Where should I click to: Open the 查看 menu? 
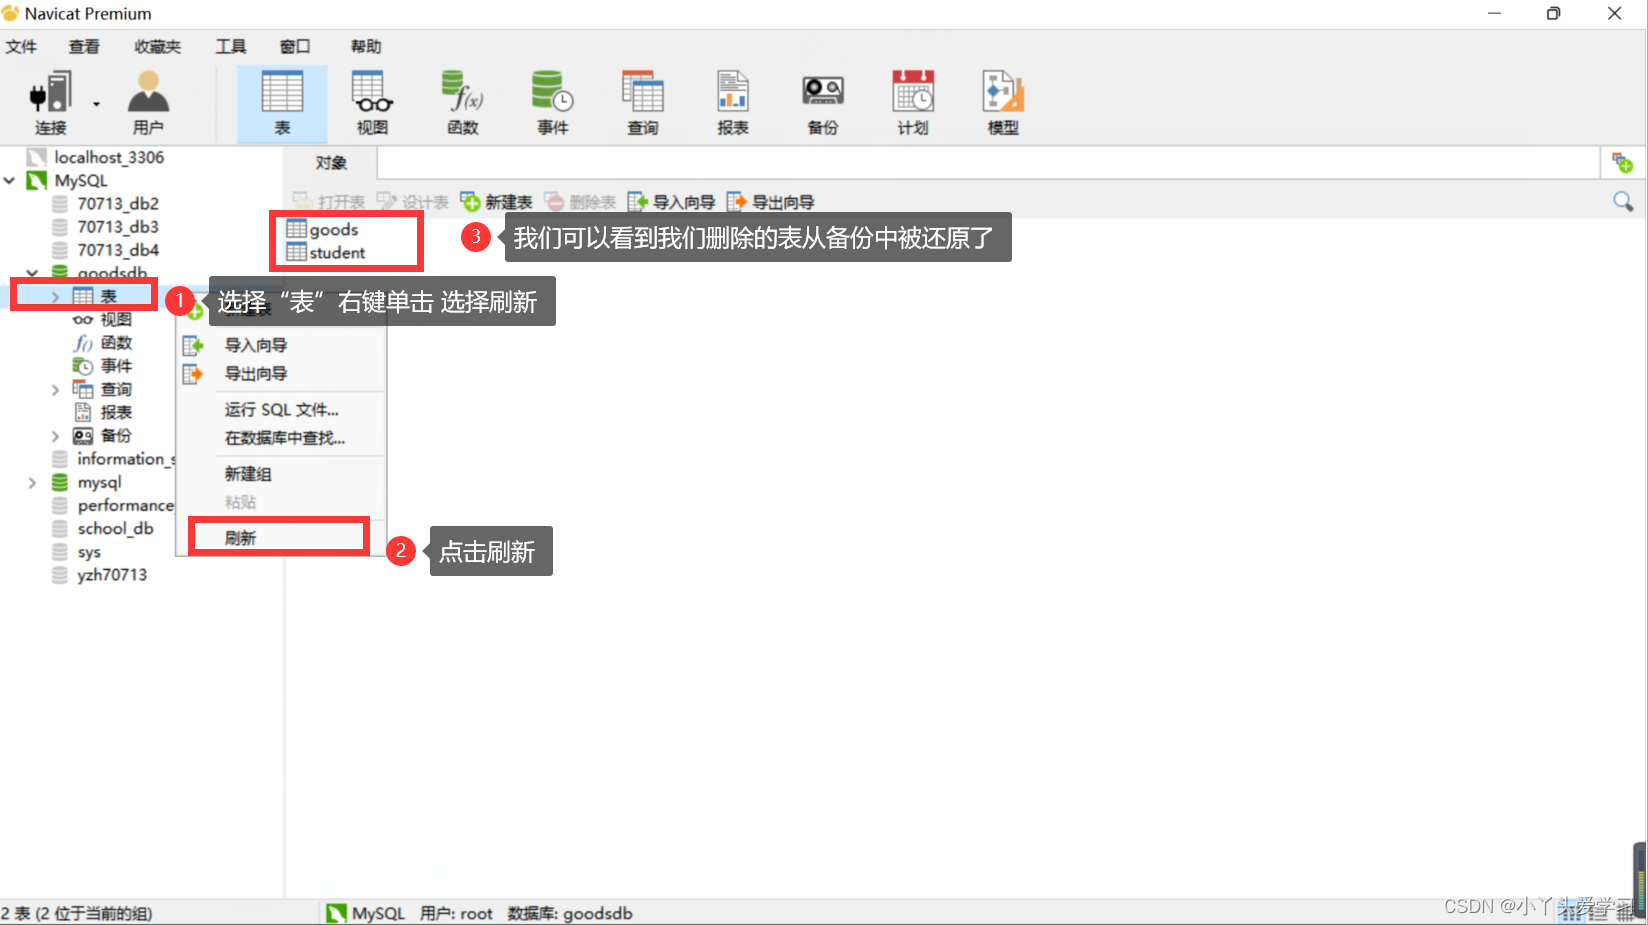pos(84,46)
